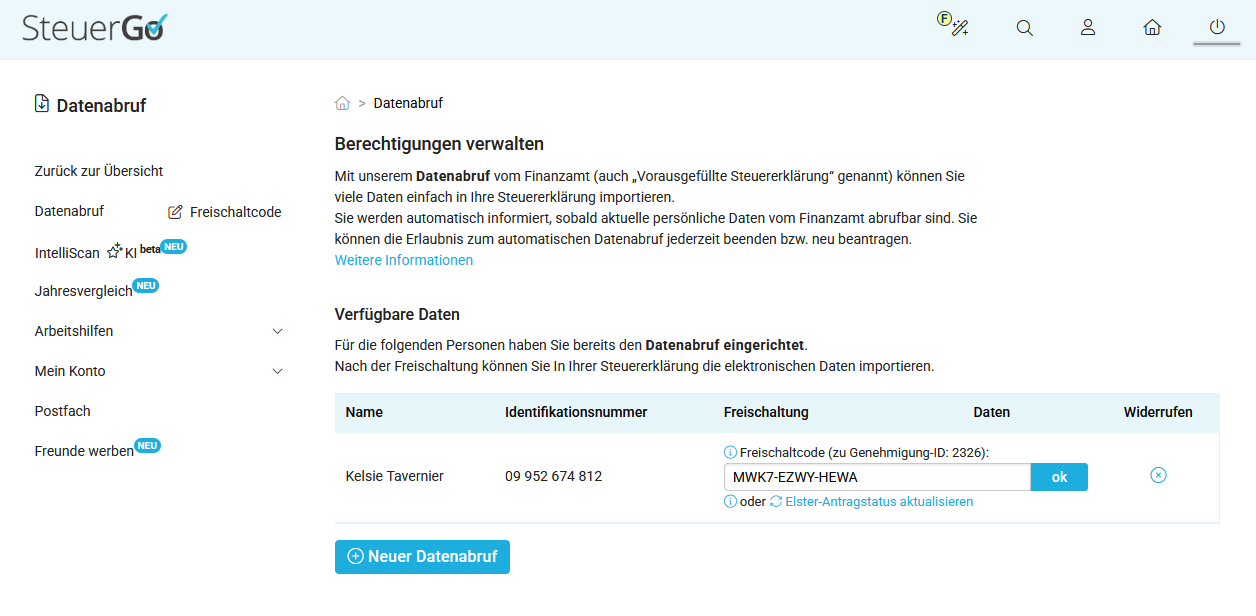This screenshot has height=616, width=1256.
Task: Go to home via header house icon
Action: pos(1152,28)
